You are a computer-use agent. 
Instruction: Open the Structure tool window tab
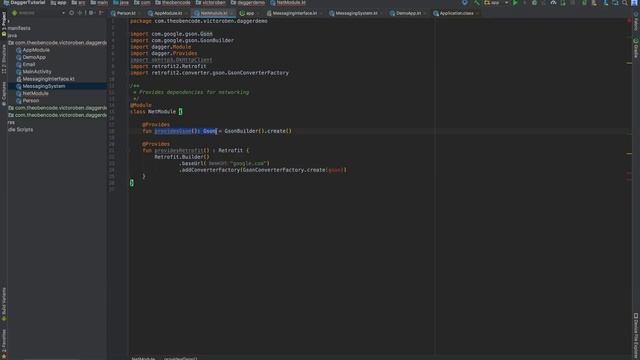[4, 59]
